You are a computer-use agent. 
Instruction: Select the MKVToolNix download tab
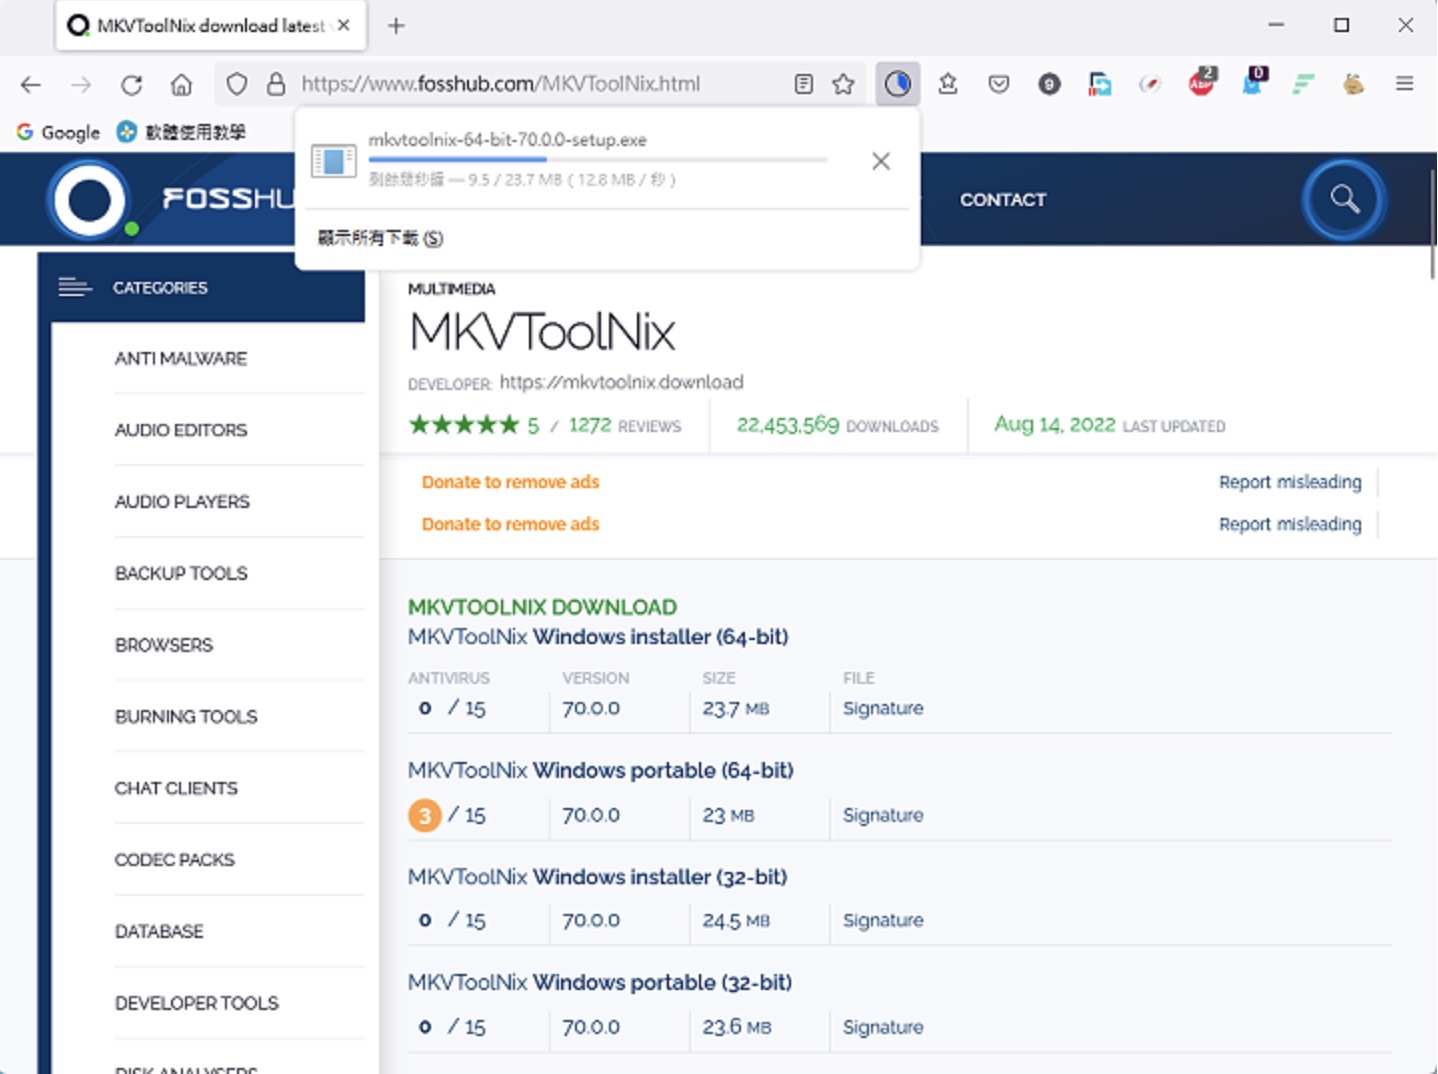210,26
